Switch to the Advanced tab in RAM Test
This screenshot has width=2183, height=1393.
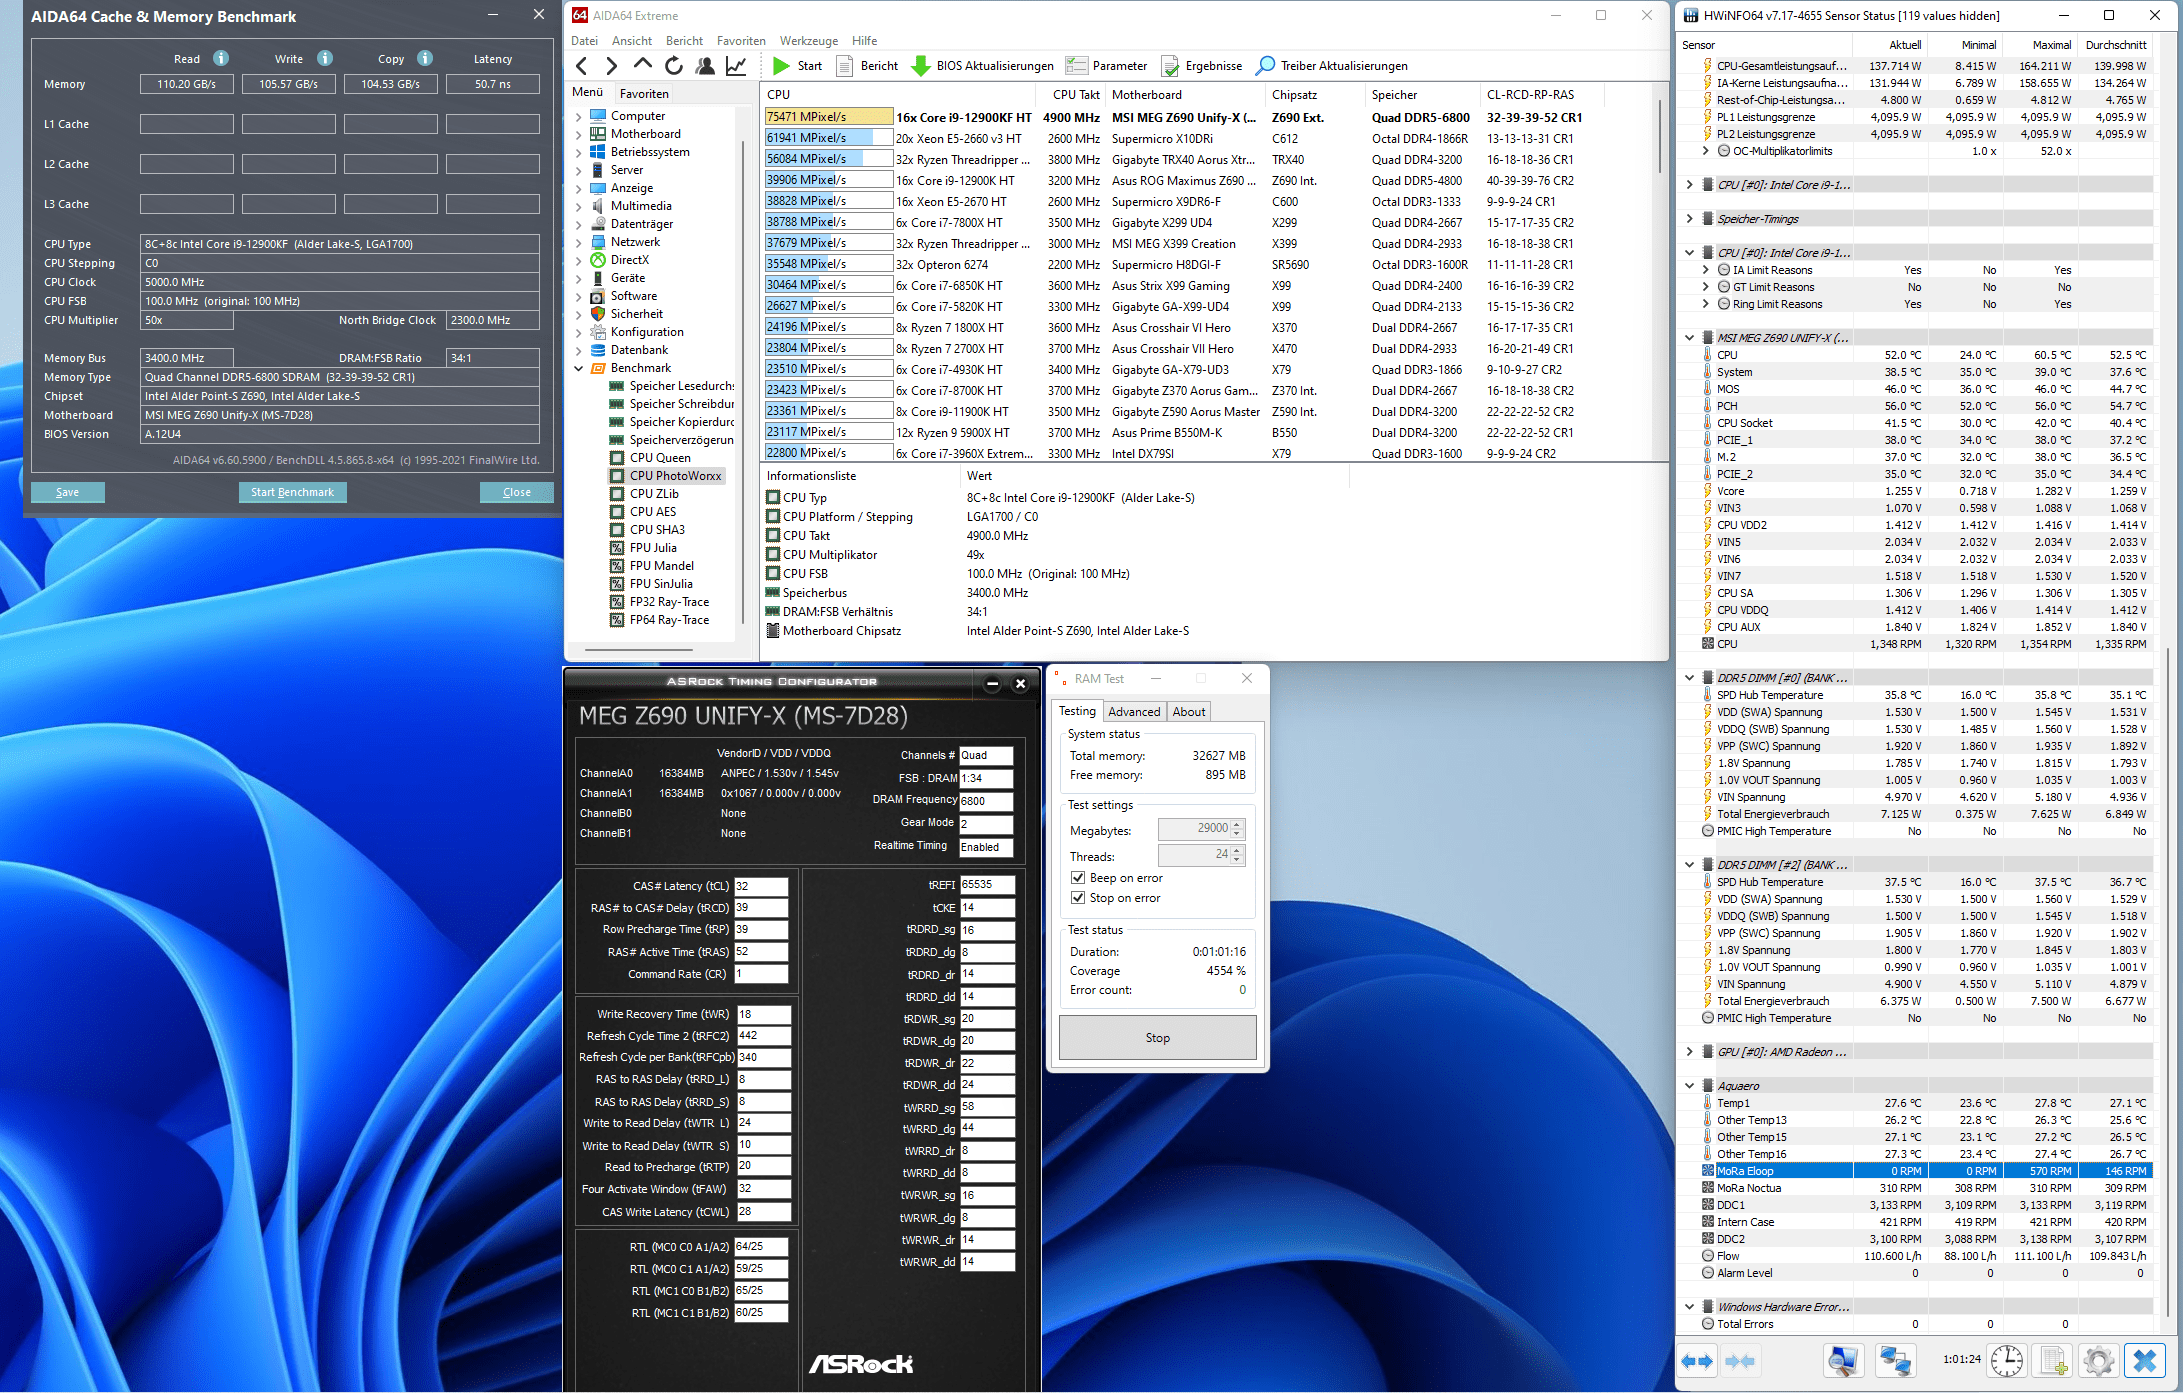(1134, 712)
